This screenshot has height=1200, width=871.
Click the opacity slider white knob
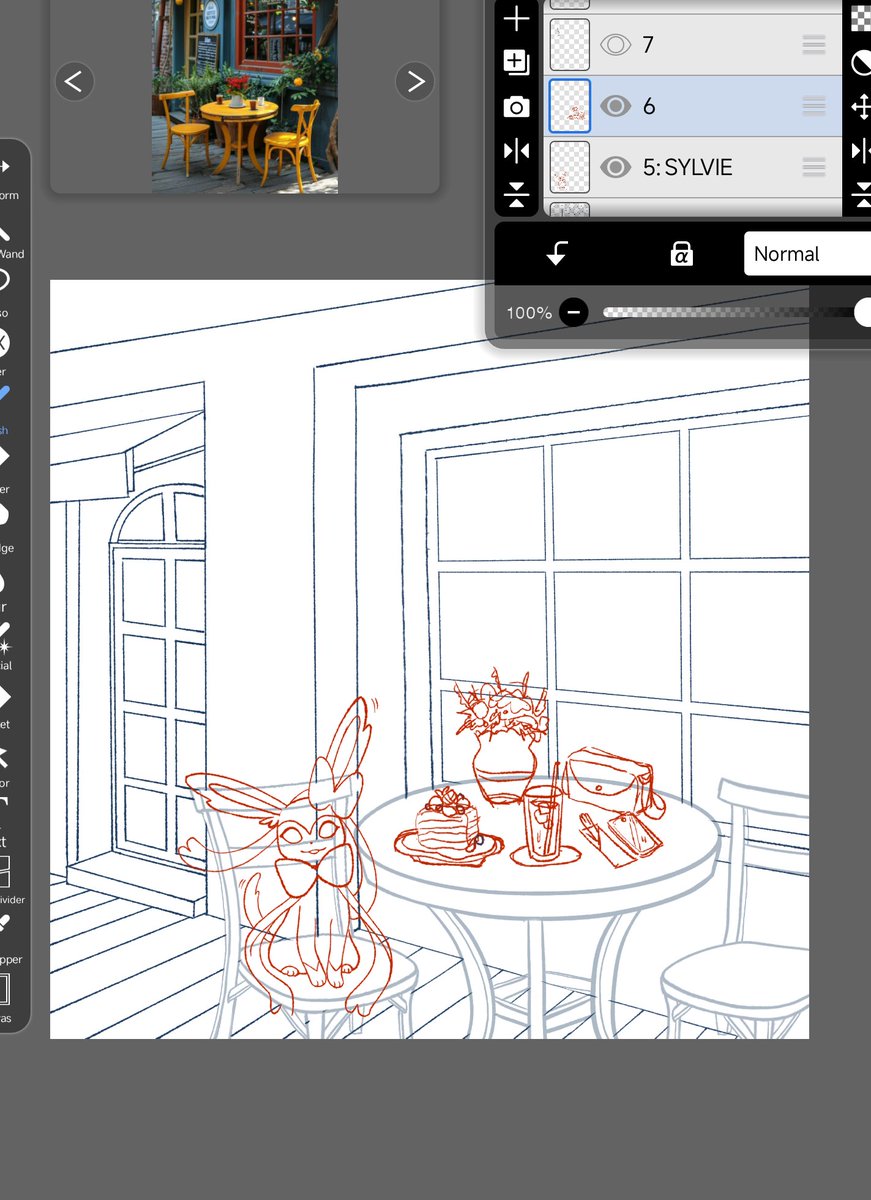(864, 313)
